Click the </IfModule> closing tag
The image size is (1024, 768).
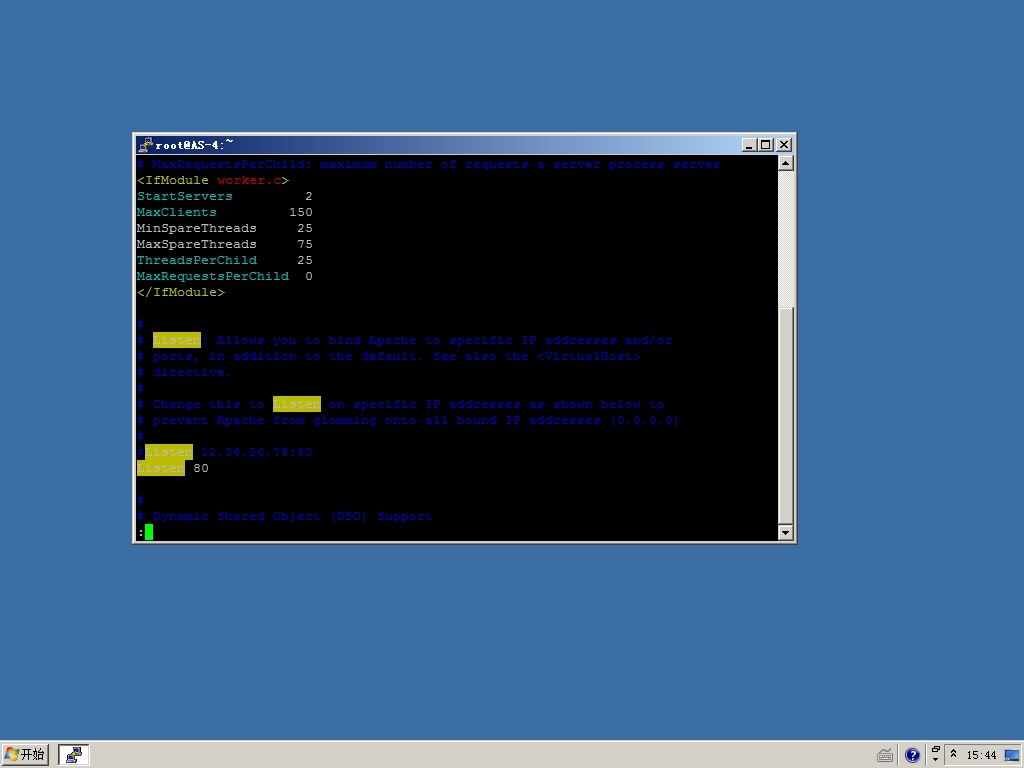click(181, 292)
